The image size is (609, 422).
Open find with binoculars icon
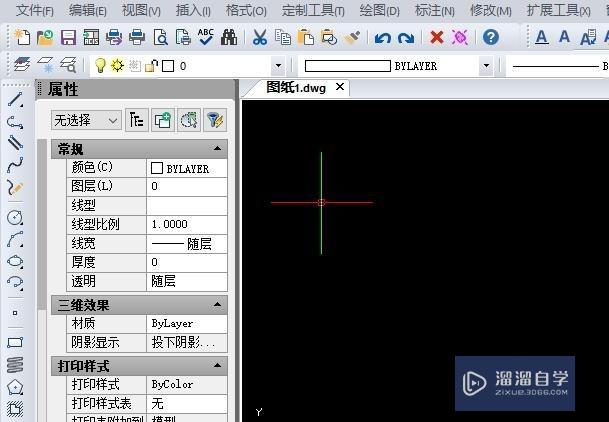[229, 37]
